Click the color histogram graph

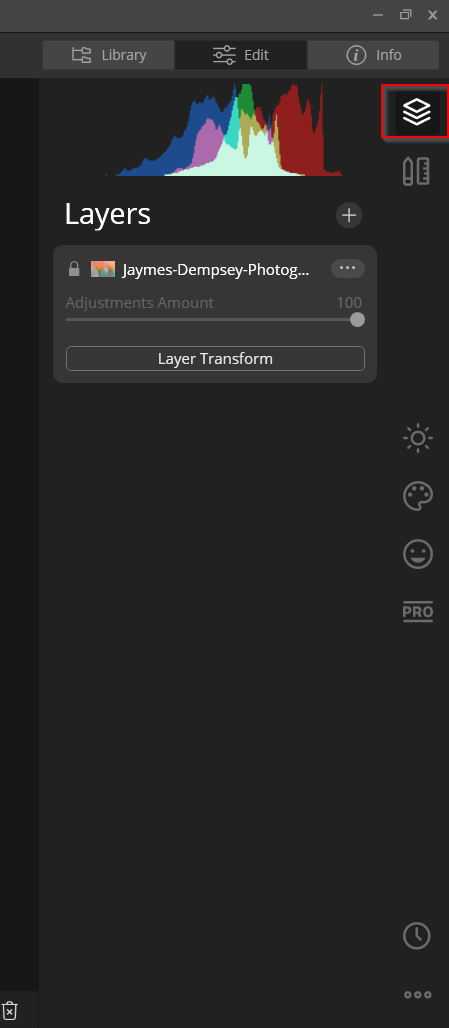pyautogui.click(x=224, y=130)
